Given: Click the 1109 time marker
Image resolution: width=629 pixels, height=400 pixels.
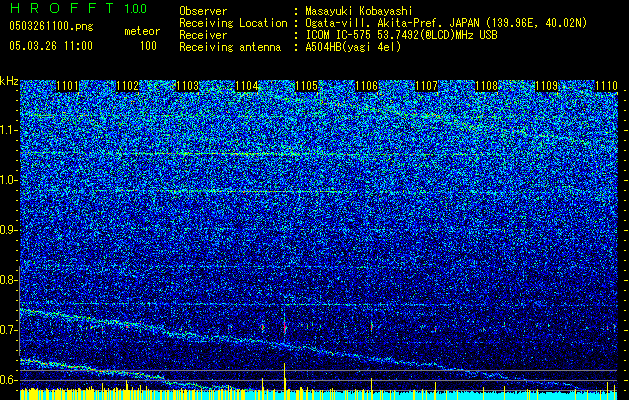Looking at the screenshot, I should point(546,86).
